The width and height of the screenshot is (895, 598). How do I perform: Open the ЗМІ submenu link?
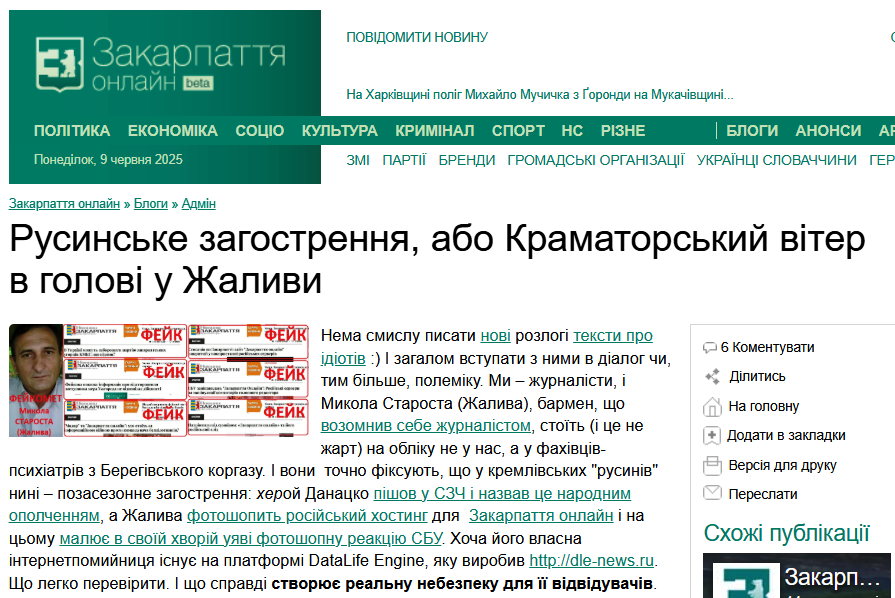358,160
